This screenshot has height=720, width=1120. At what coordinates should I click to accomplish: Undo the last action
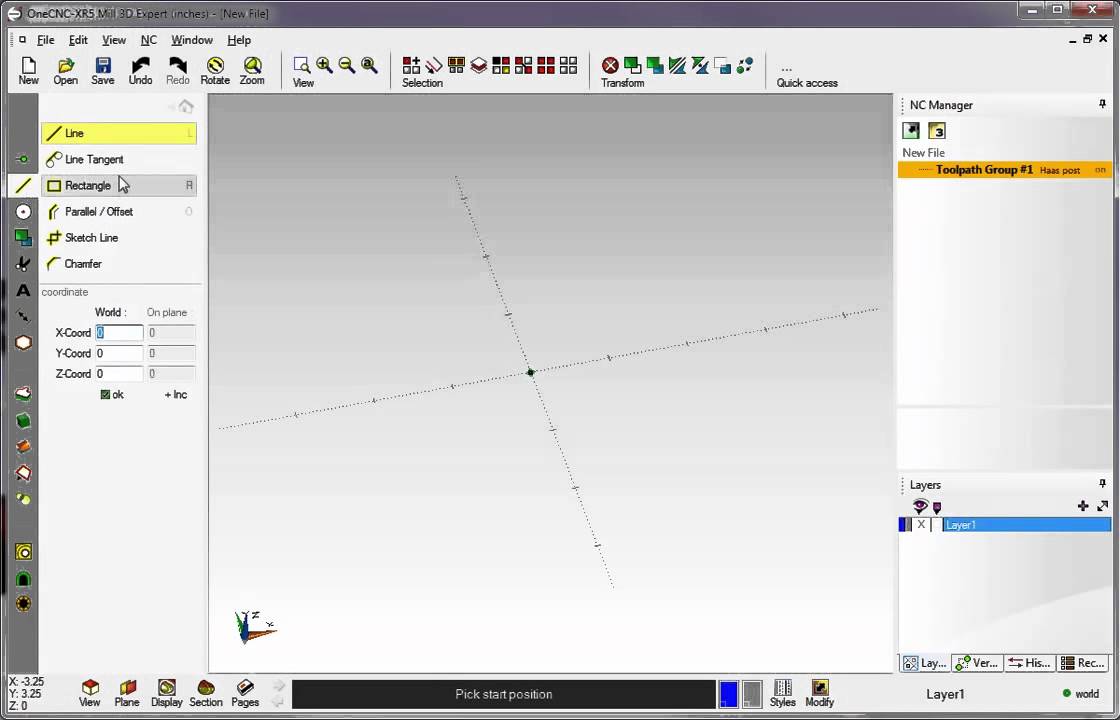(141, 71)
